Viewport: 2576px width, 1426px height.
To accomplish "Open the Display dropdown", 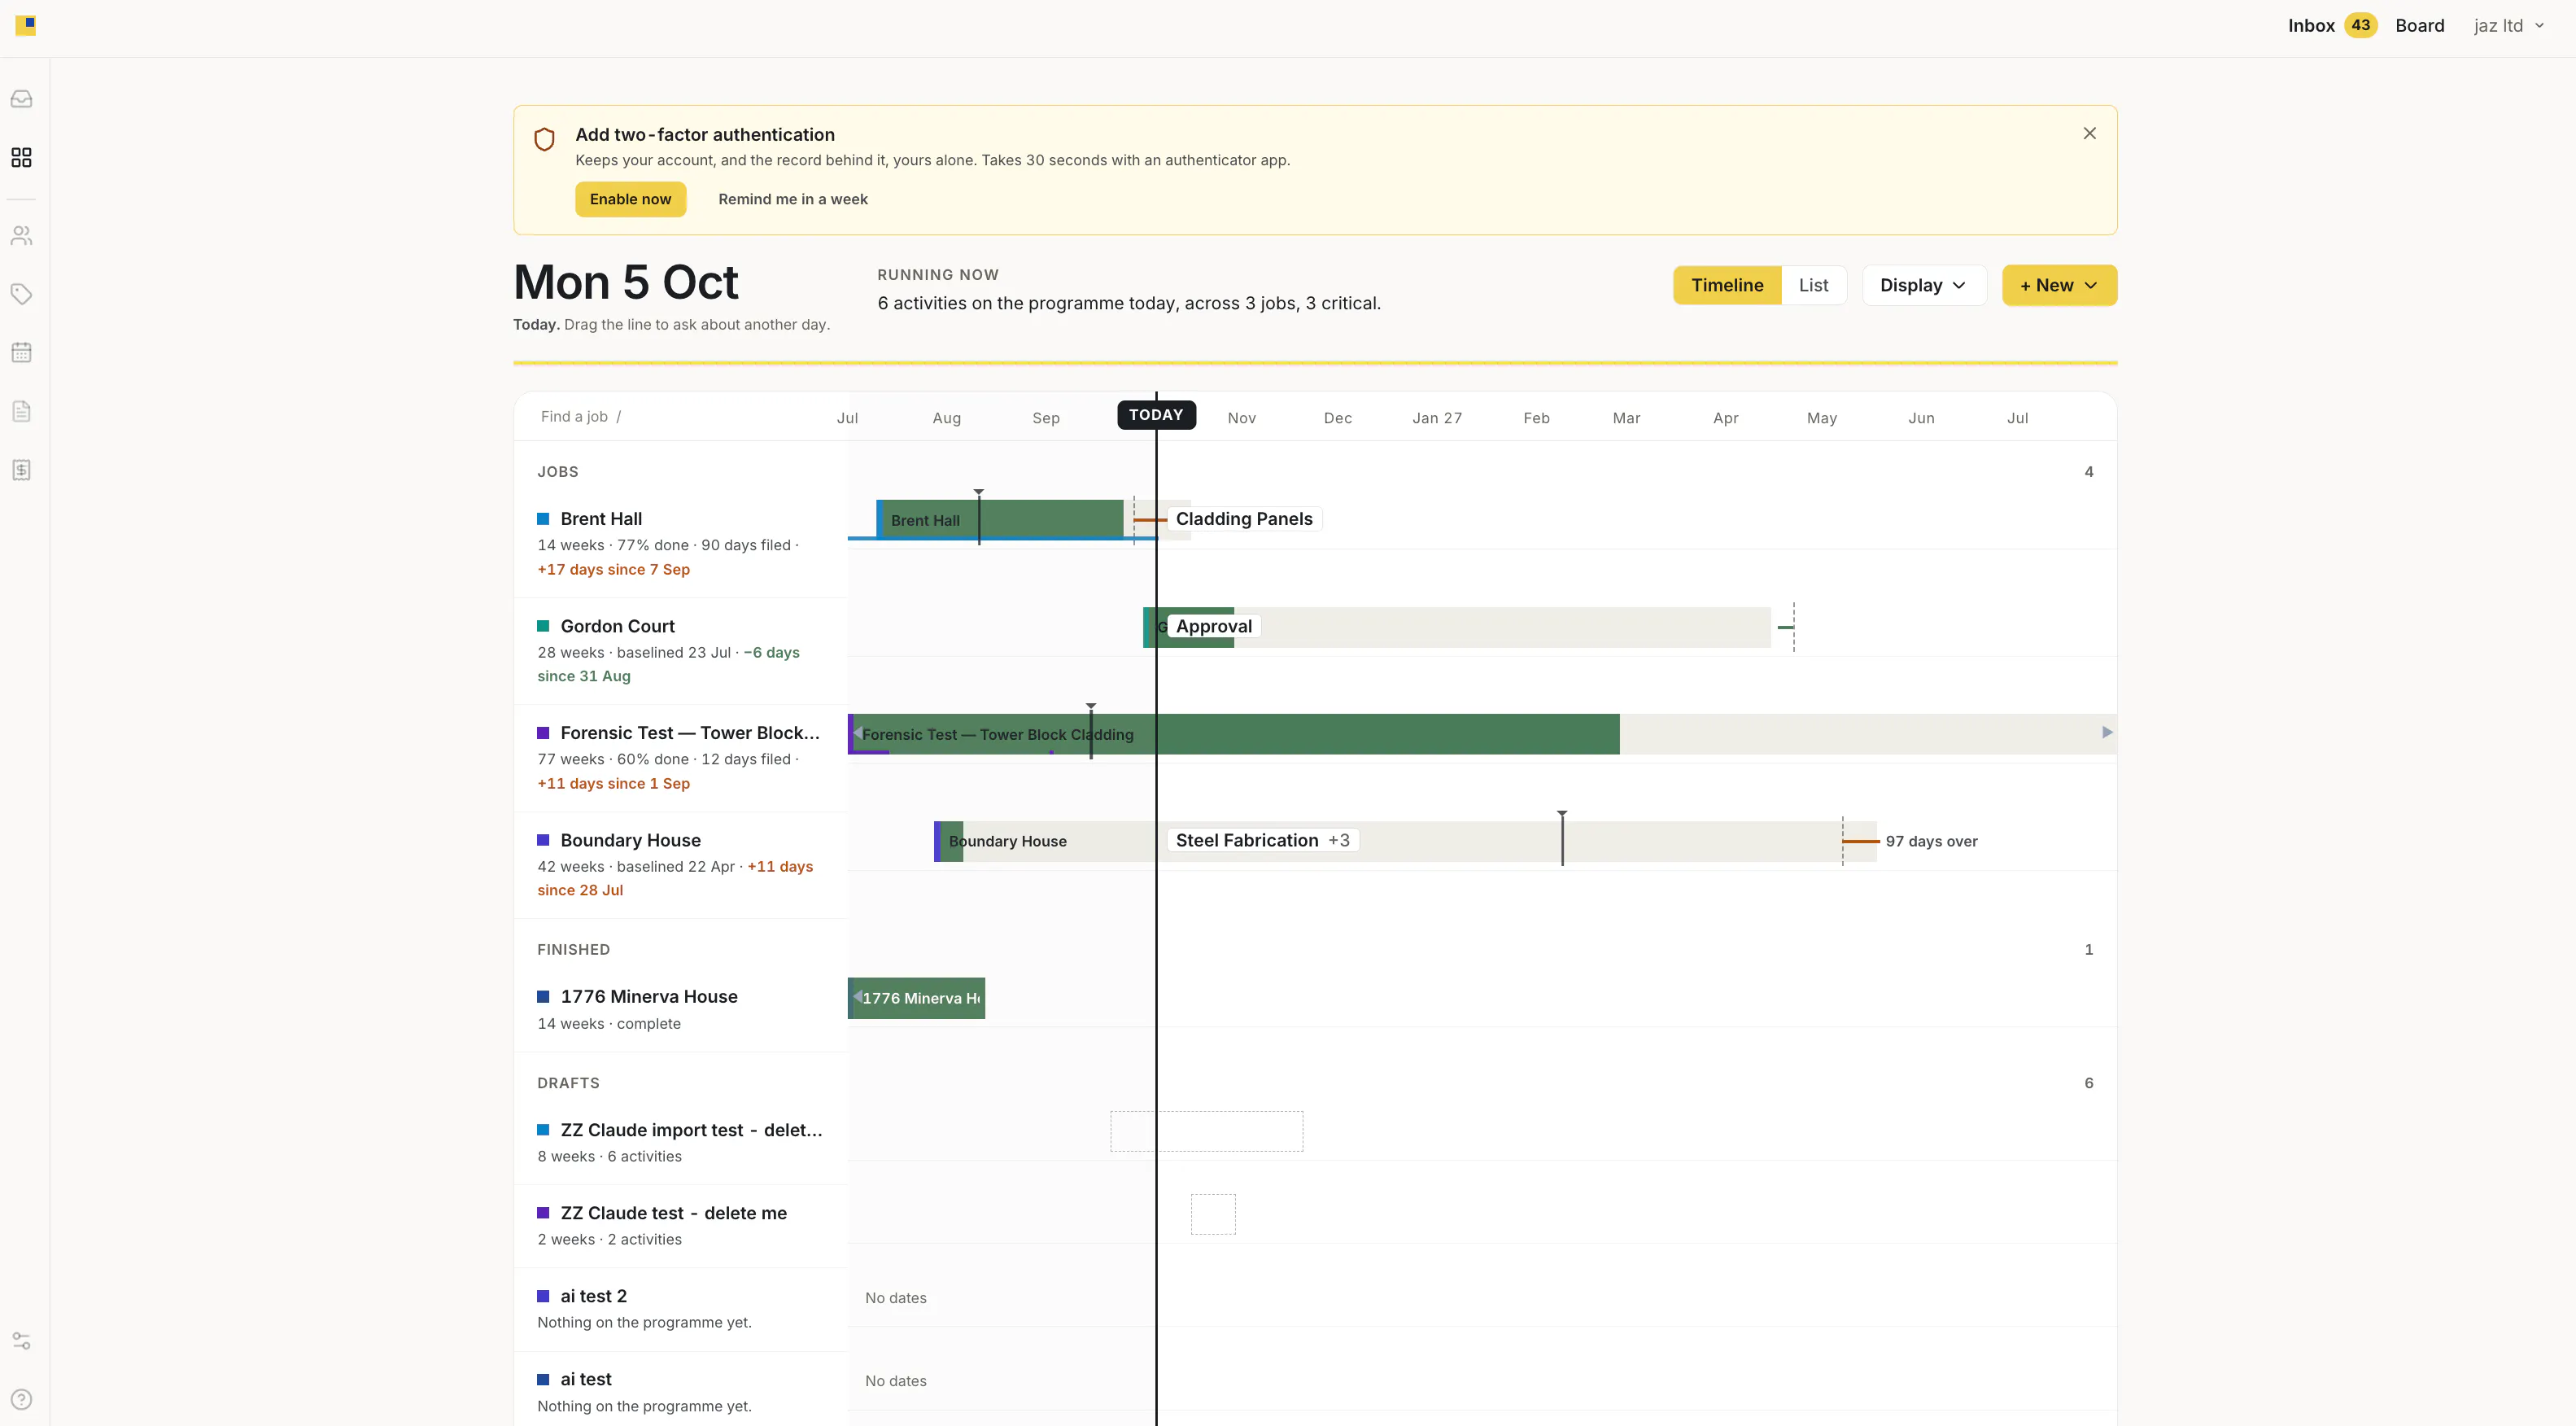I will coord(1923,286).
